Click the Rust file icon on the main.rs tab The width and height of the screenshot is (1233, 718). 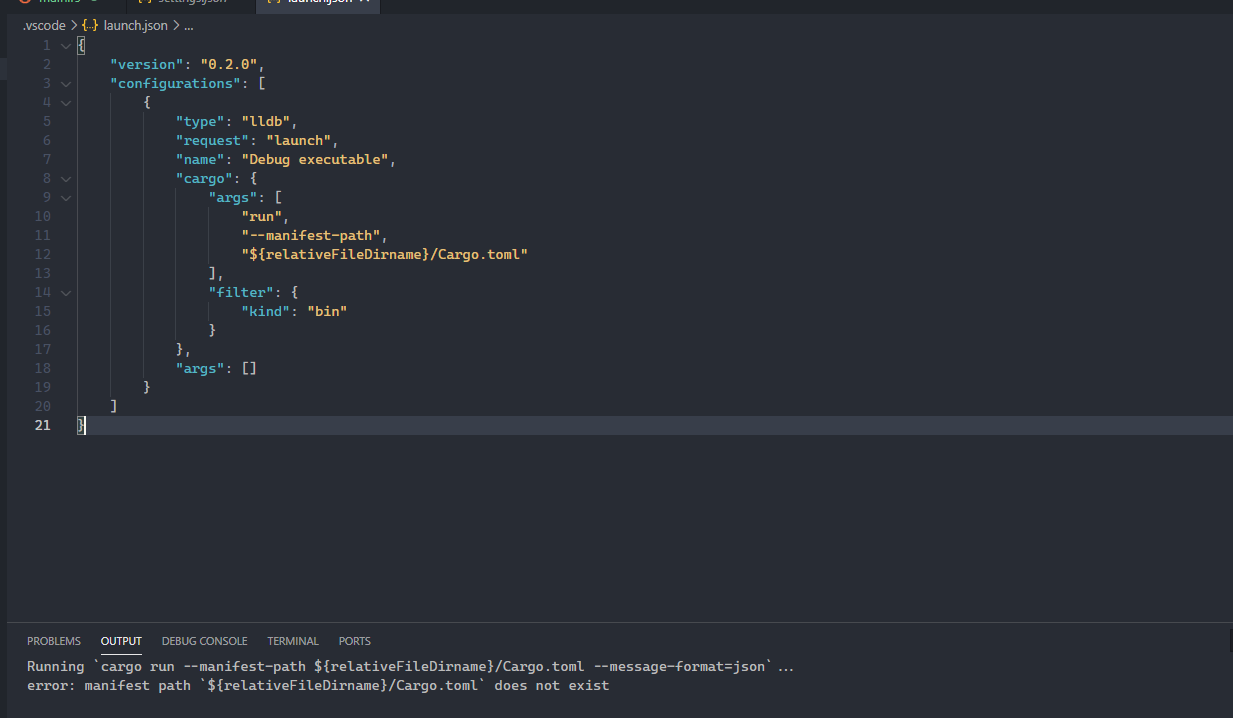[25, 3]
